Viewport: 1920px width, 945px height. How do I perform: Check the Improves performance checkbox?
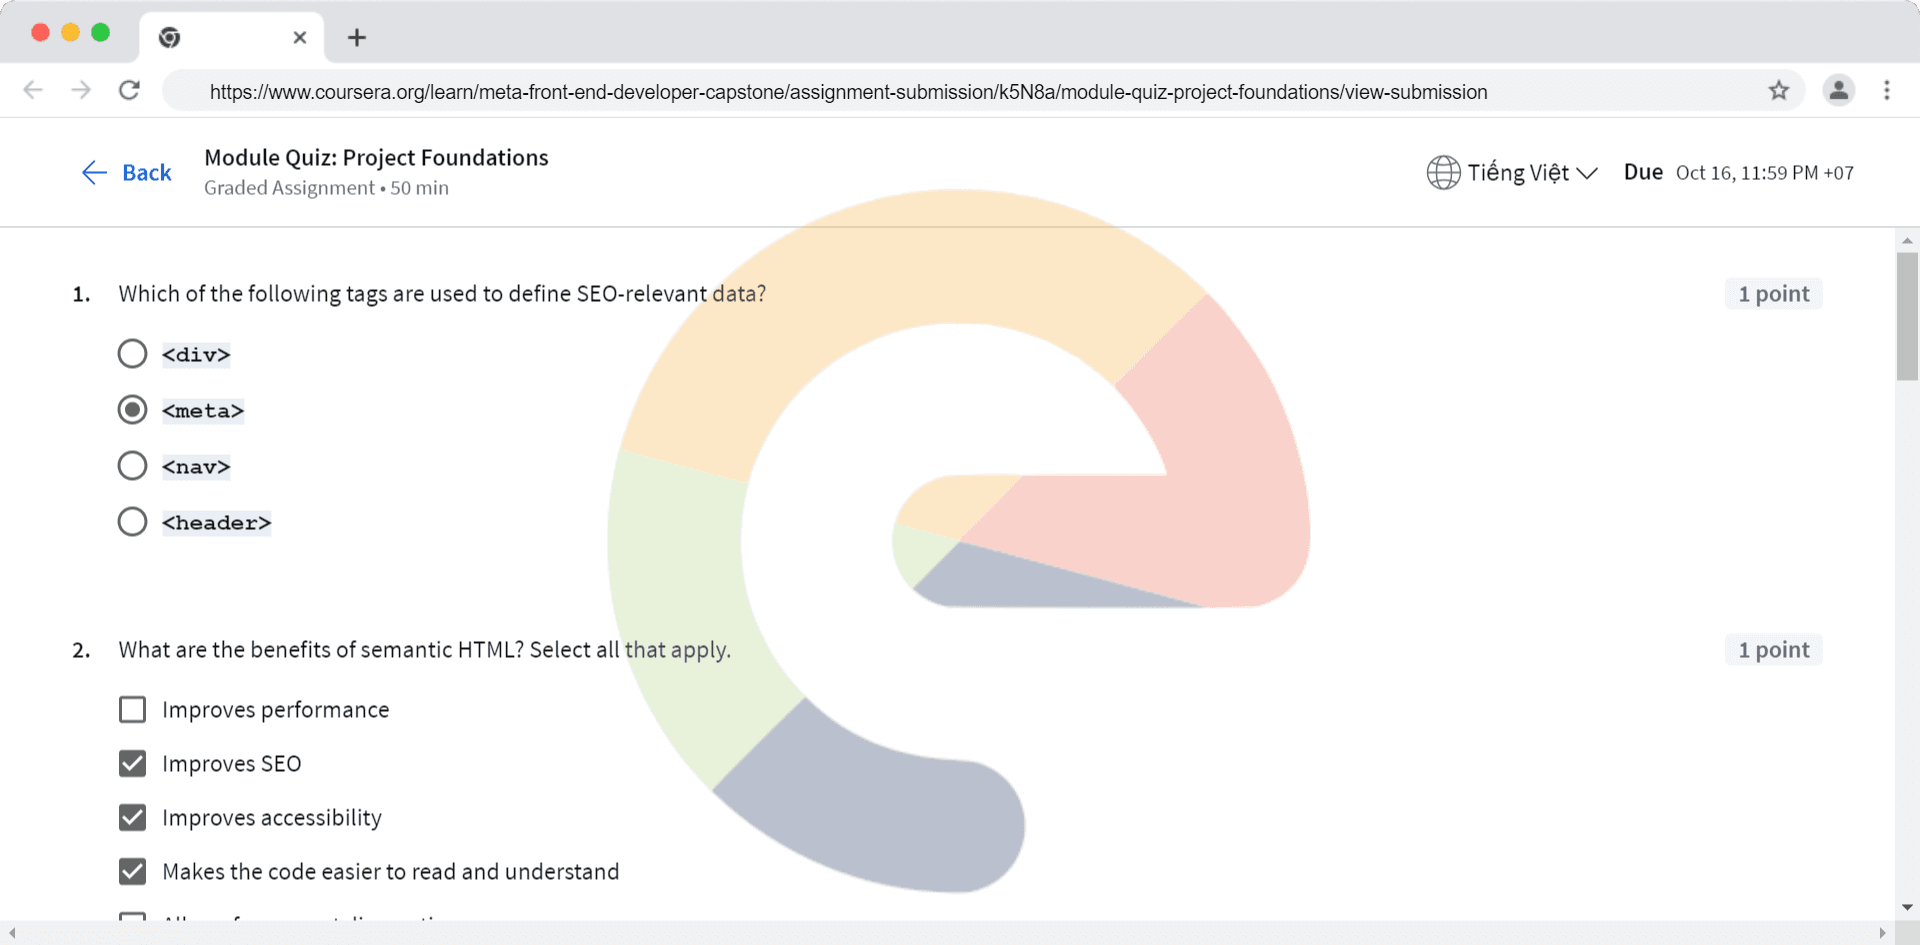[x=132, y=709]
